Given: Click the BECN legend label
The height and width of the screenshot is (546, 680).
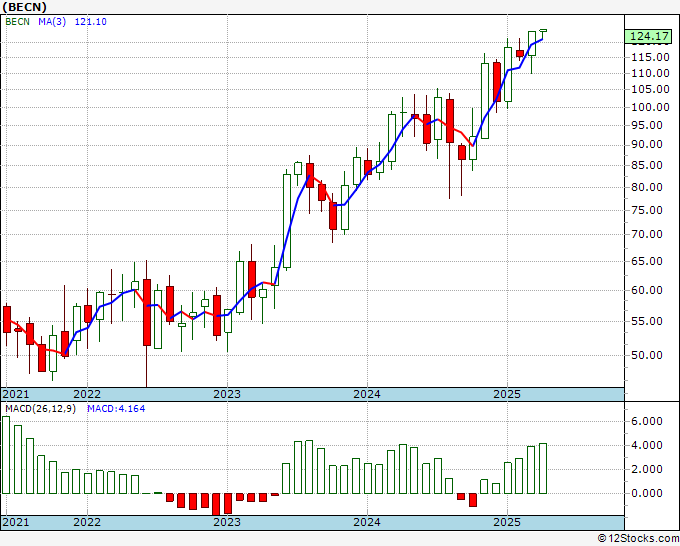Looking at the screenshot, I should (17, 22).
